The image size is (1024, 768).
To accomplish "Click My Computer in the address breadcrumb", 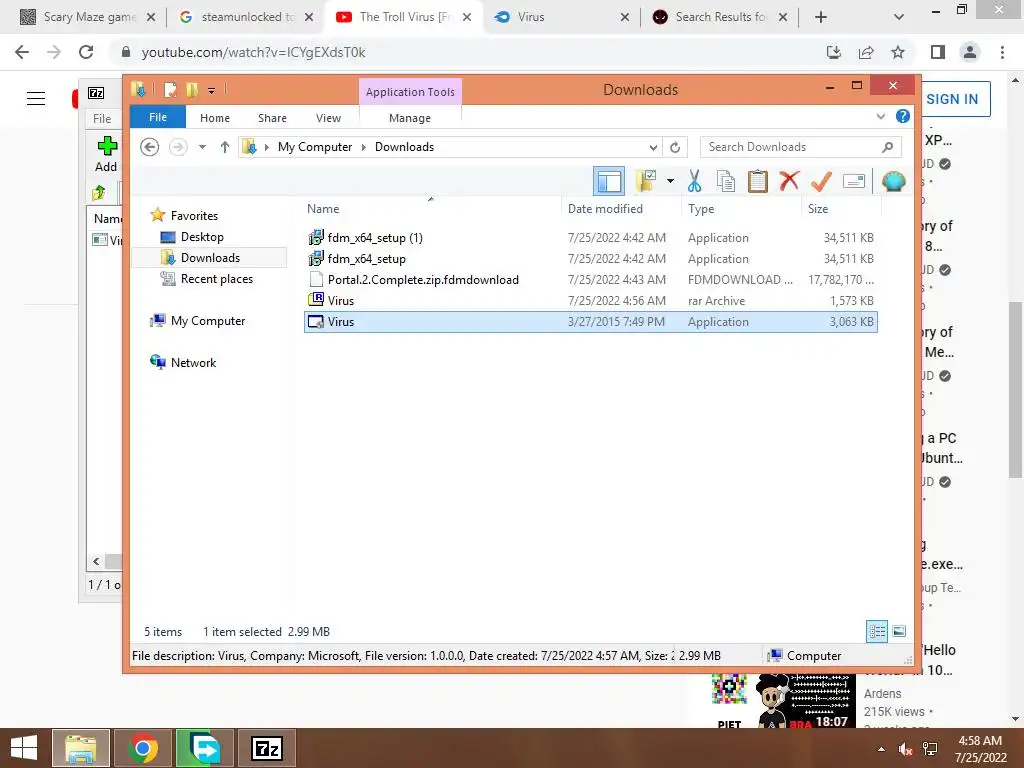I will point(315,147).
